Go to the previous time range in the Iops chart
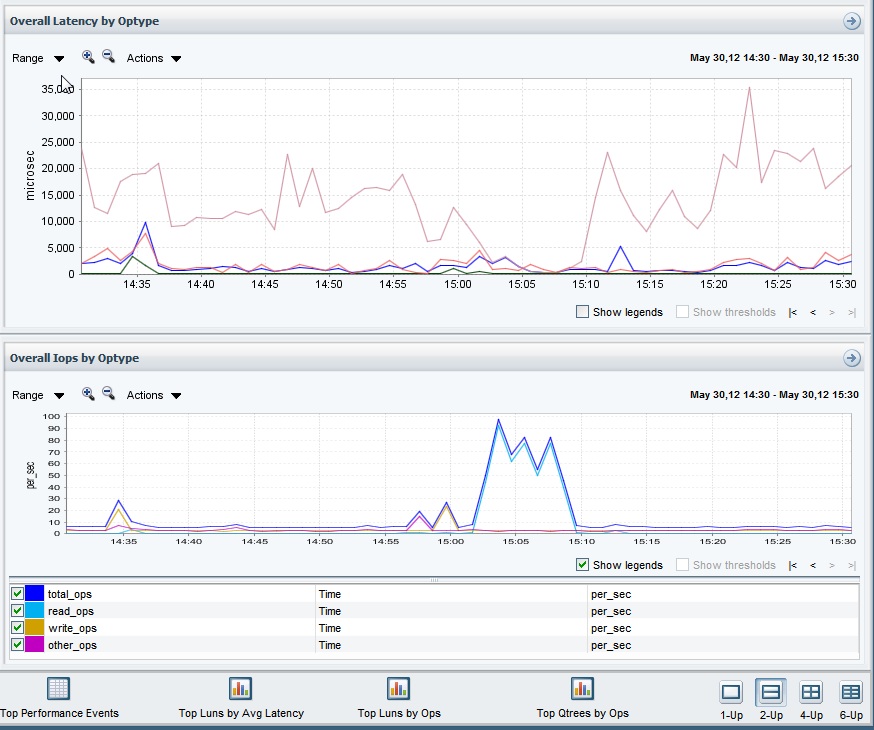 tap(813, 565)
